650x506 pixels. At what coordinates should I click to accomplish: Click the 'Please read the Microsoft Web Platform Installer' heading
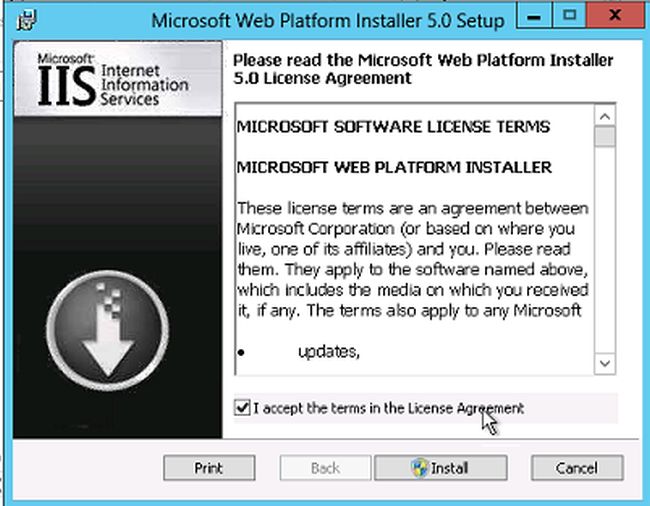[x=423, y=69]
